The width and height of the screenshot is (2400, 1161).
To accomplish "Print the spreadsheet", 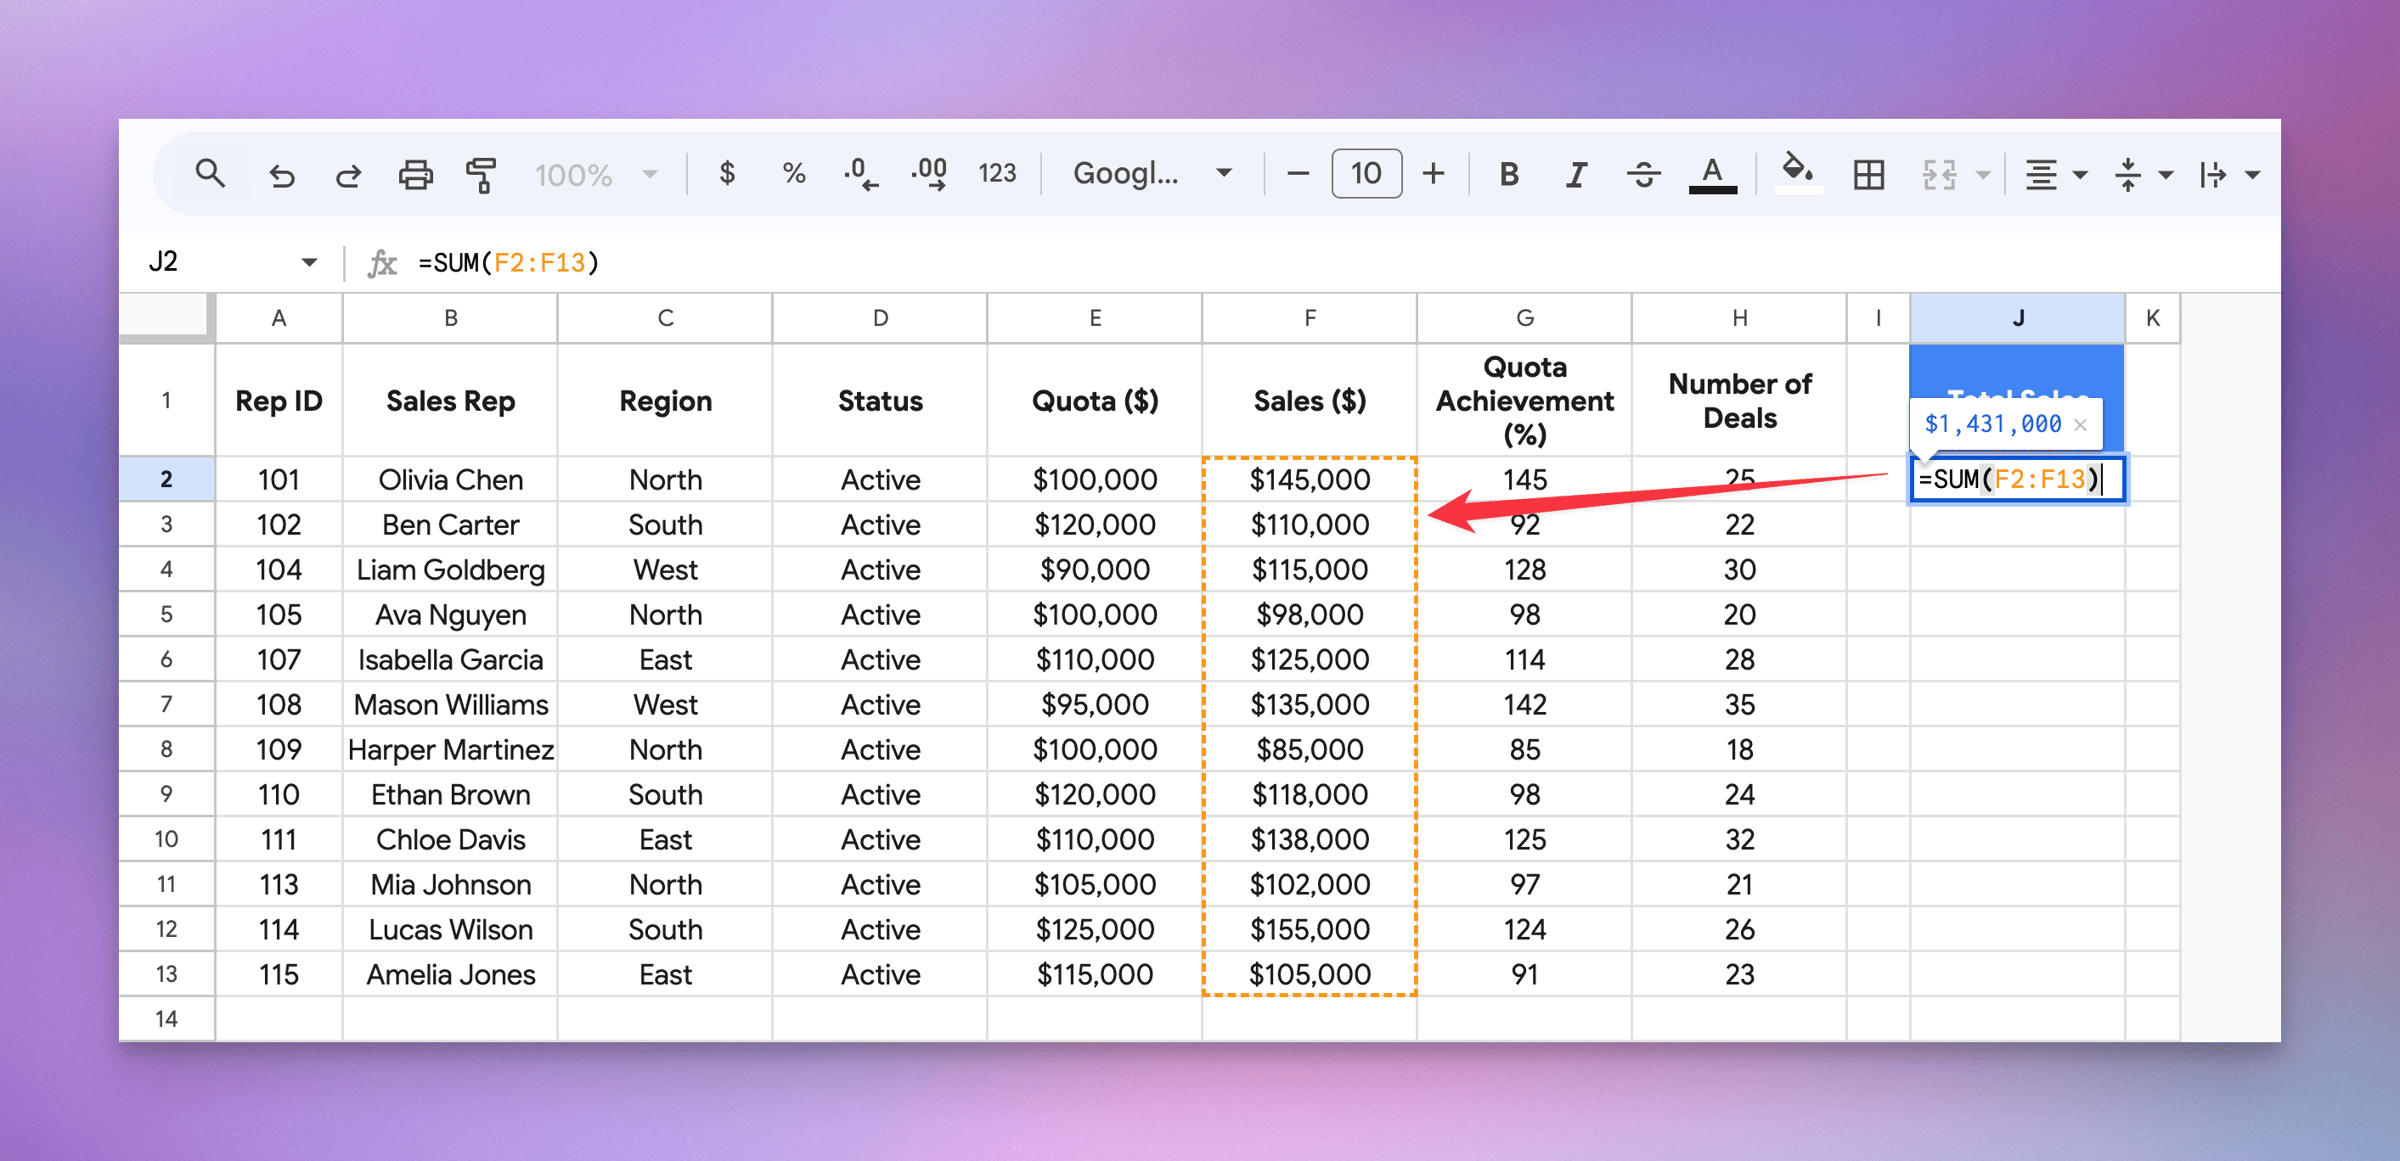I will [x=415, y=175].
